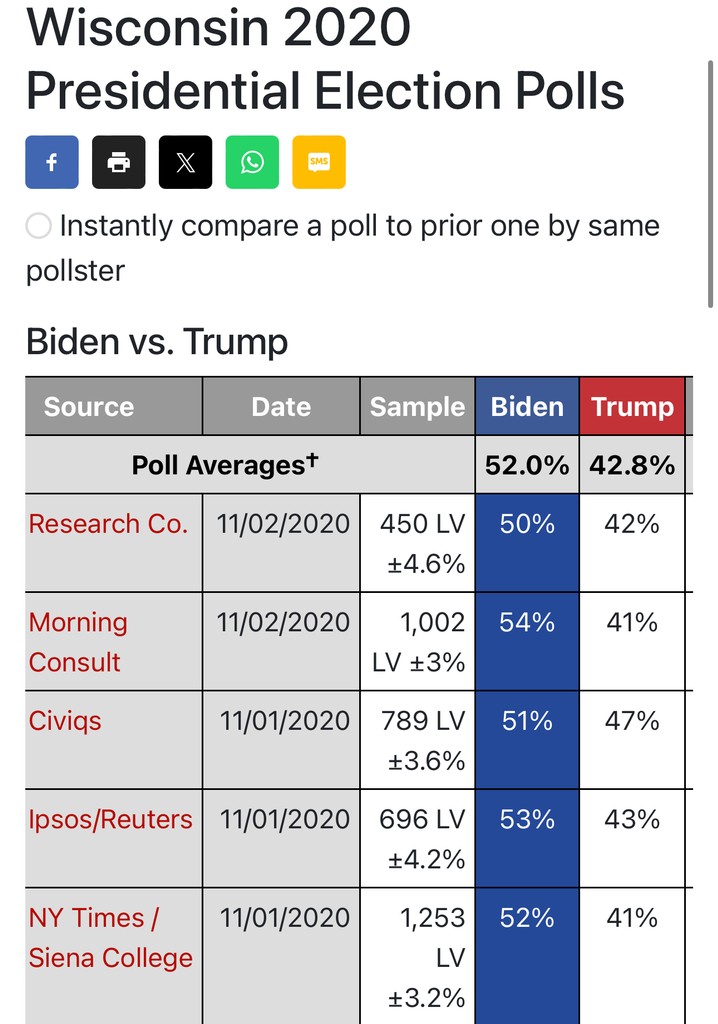Click the page's vertical scrollbar
The height and width of the screenshot is (1024, 718).
pos(710,184)
